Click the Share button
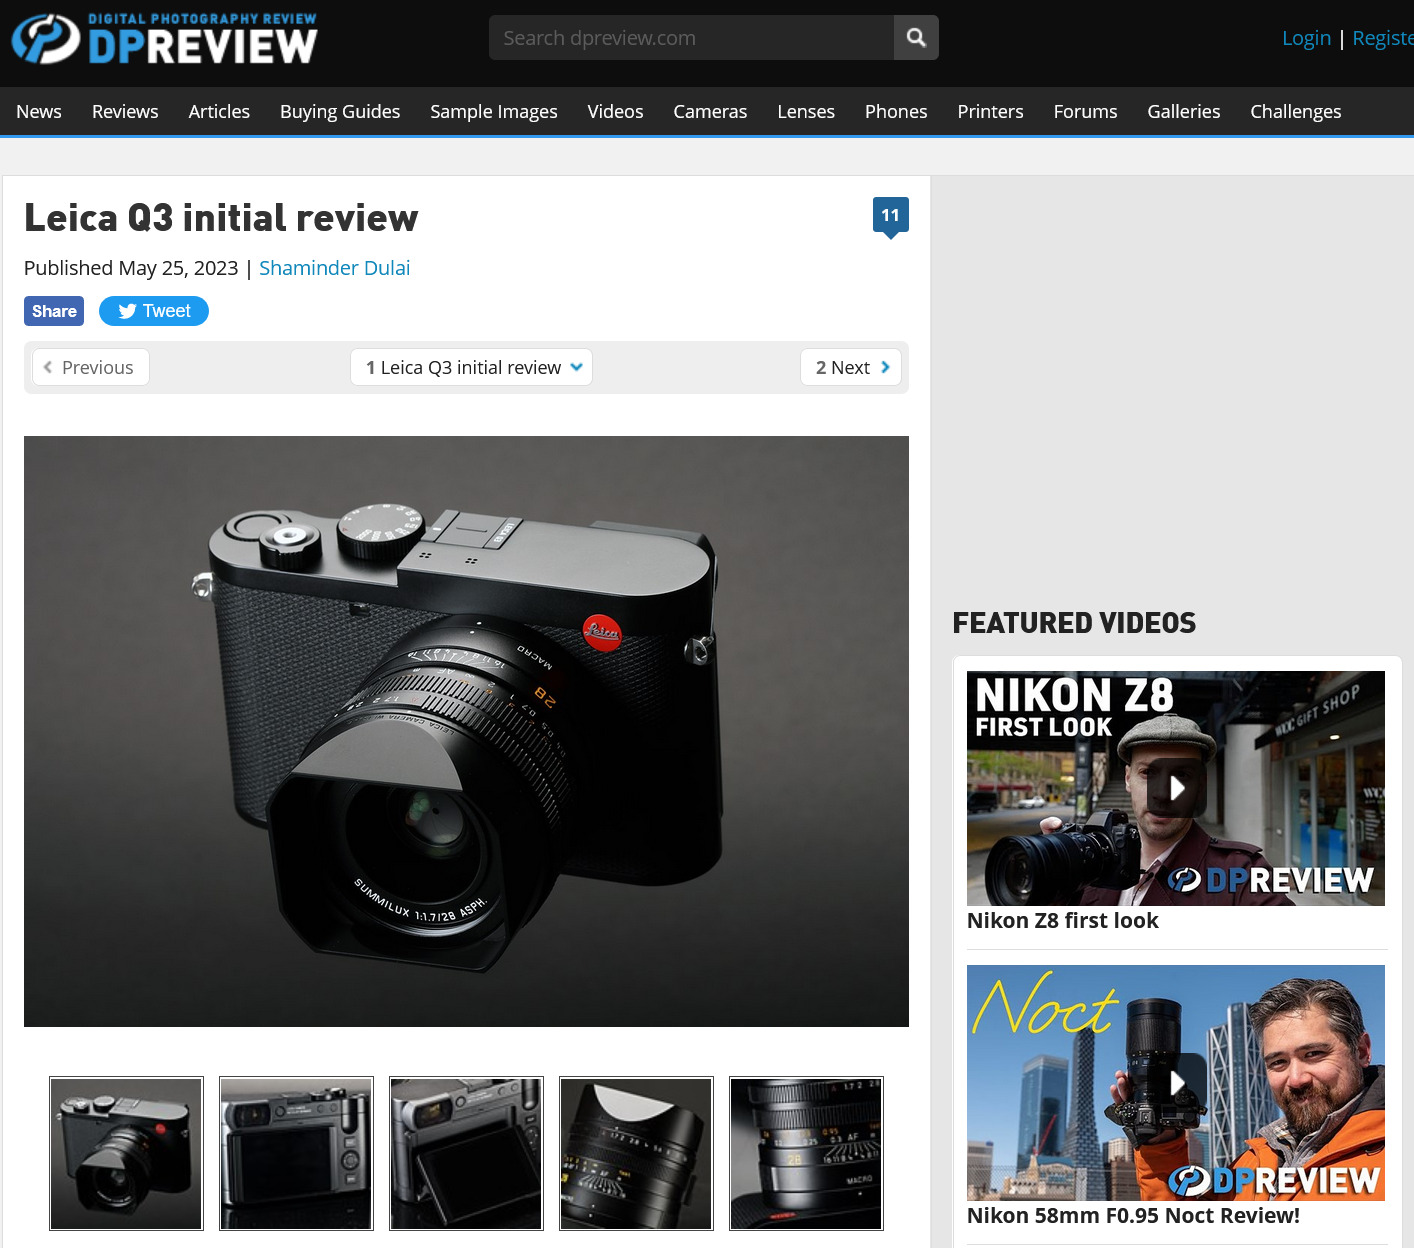 coord(53,311)
